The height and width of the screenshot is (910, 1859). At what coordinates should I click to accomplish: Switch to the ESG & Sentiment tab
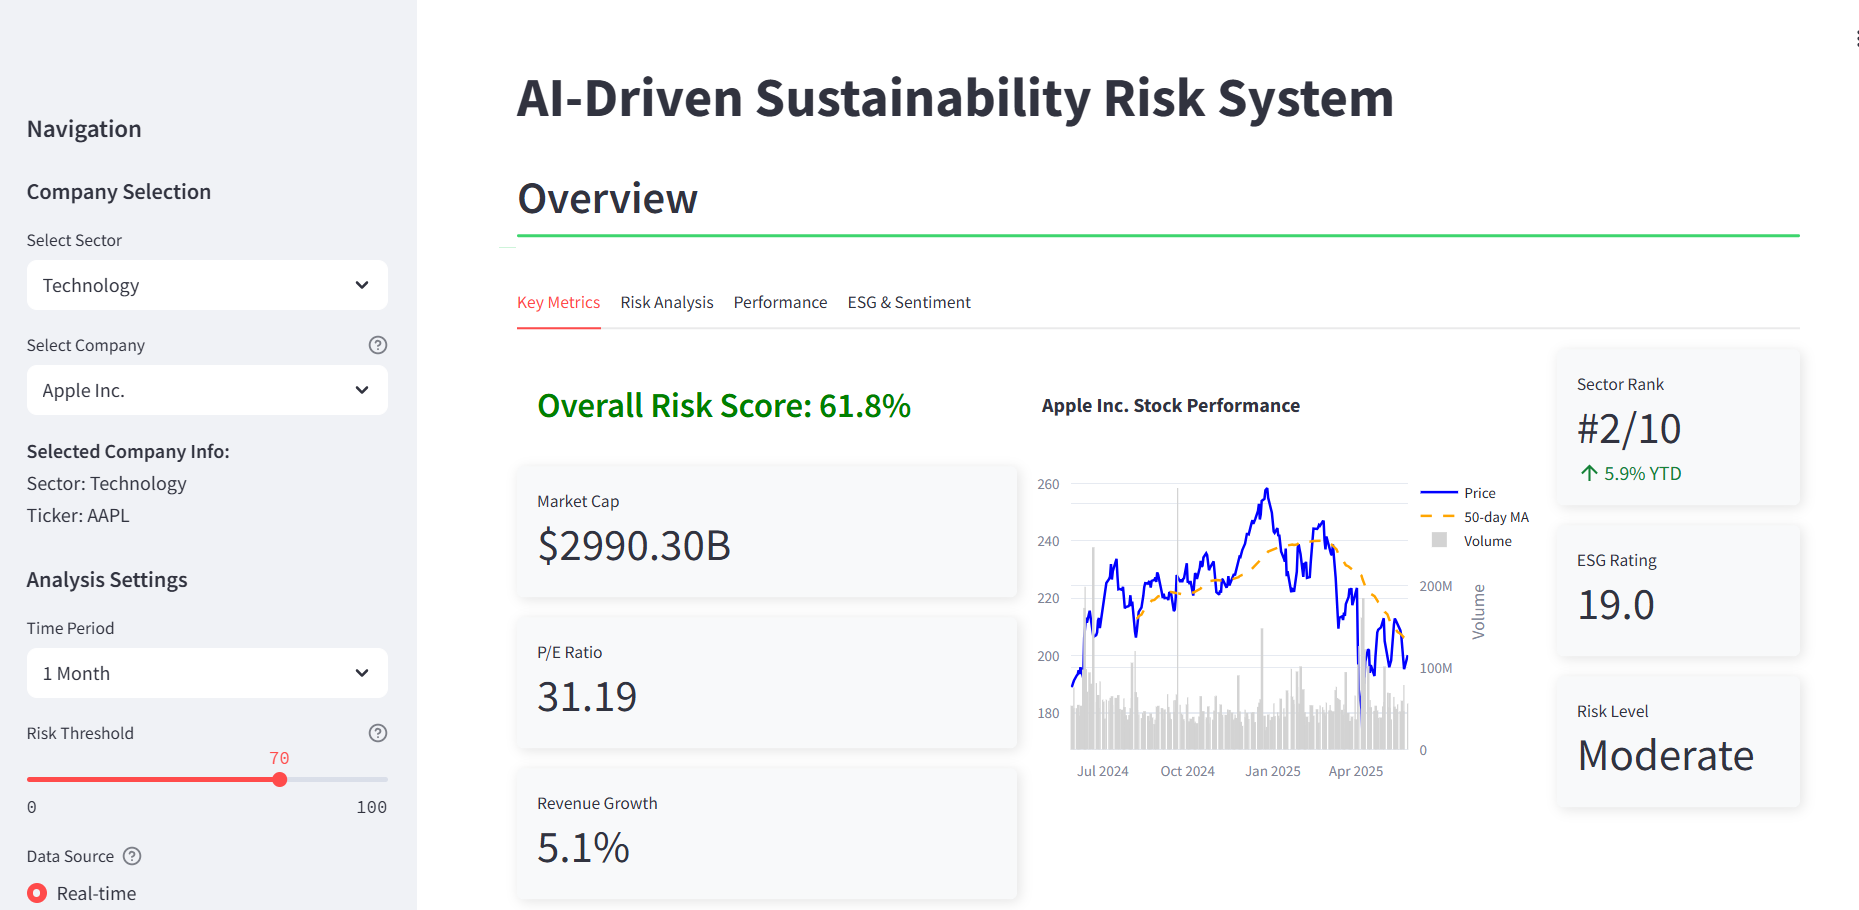(x=909, y=302)
